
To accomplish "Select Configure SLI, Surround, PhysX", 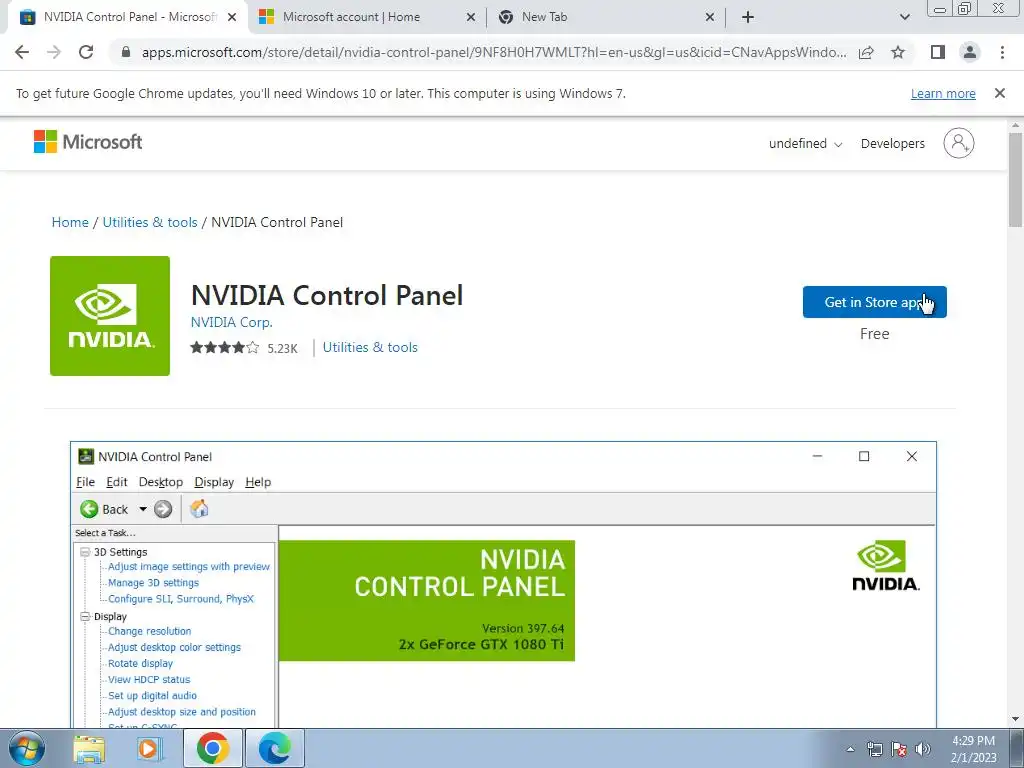I will (x=181, y=599).
